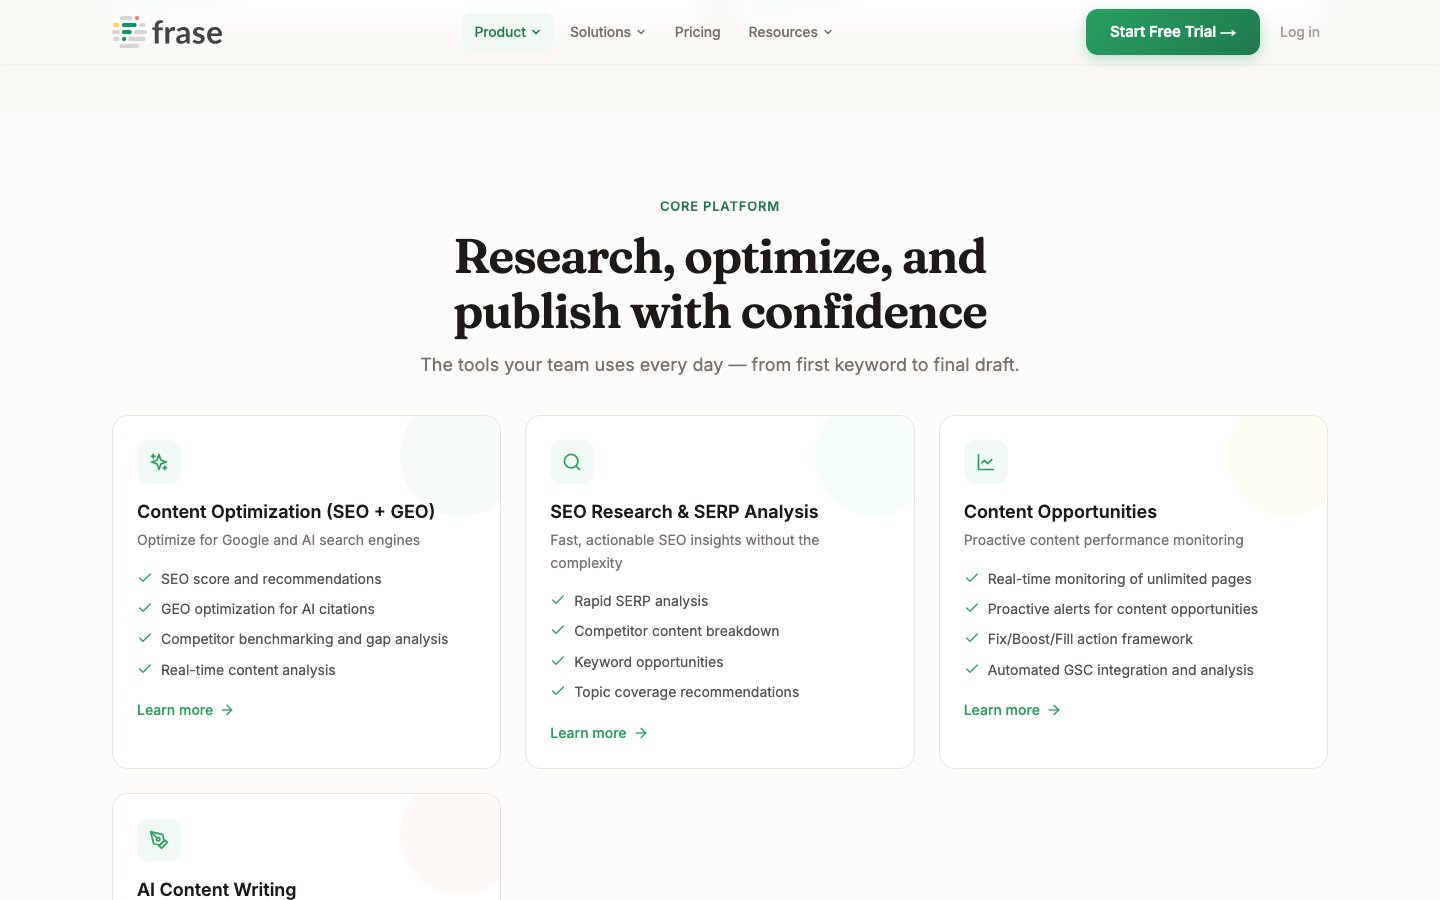Click checkmark beside SEO score and recommendations
The height and width of the screenshot is (900, 1440).
tap(145, 578)
